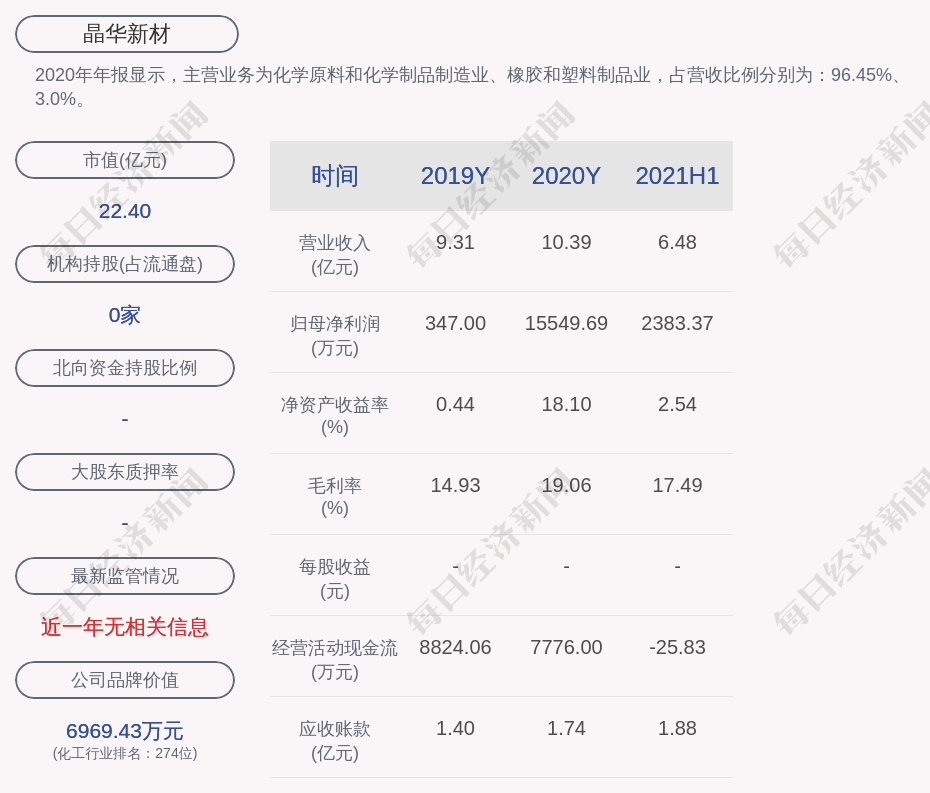The image size is (930, 793).
Task: Select the 市值(亿元) label button
Action: coord(125,160)
